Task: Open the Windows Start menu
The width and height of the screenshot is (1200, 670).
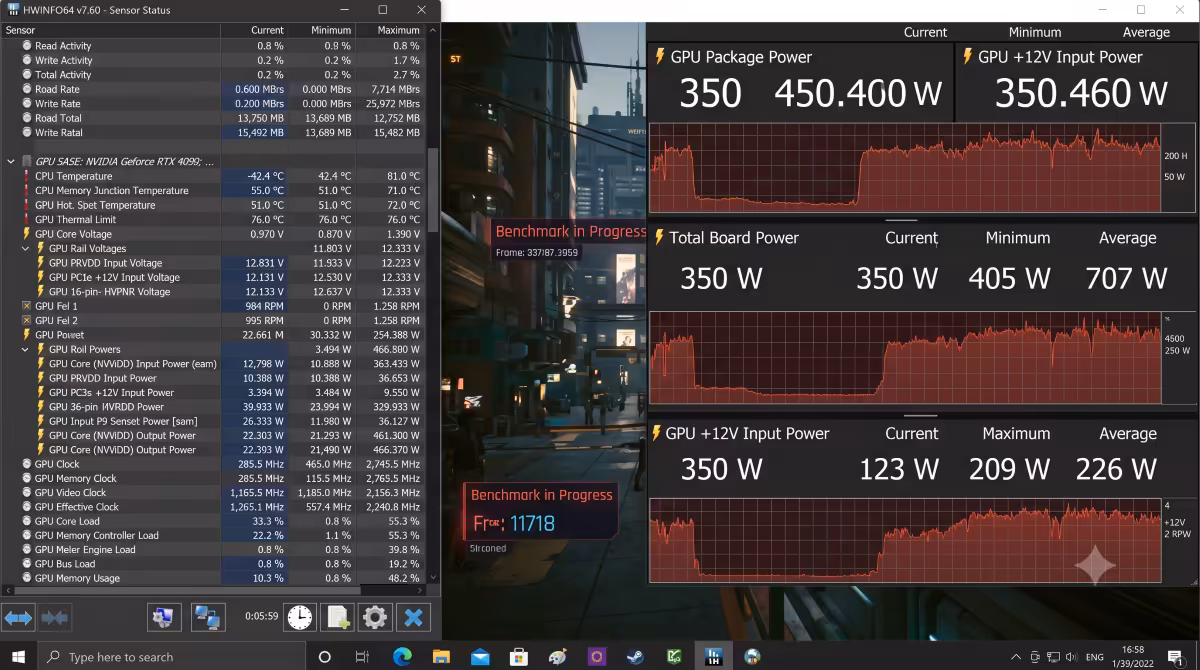Action: [18, 657]
